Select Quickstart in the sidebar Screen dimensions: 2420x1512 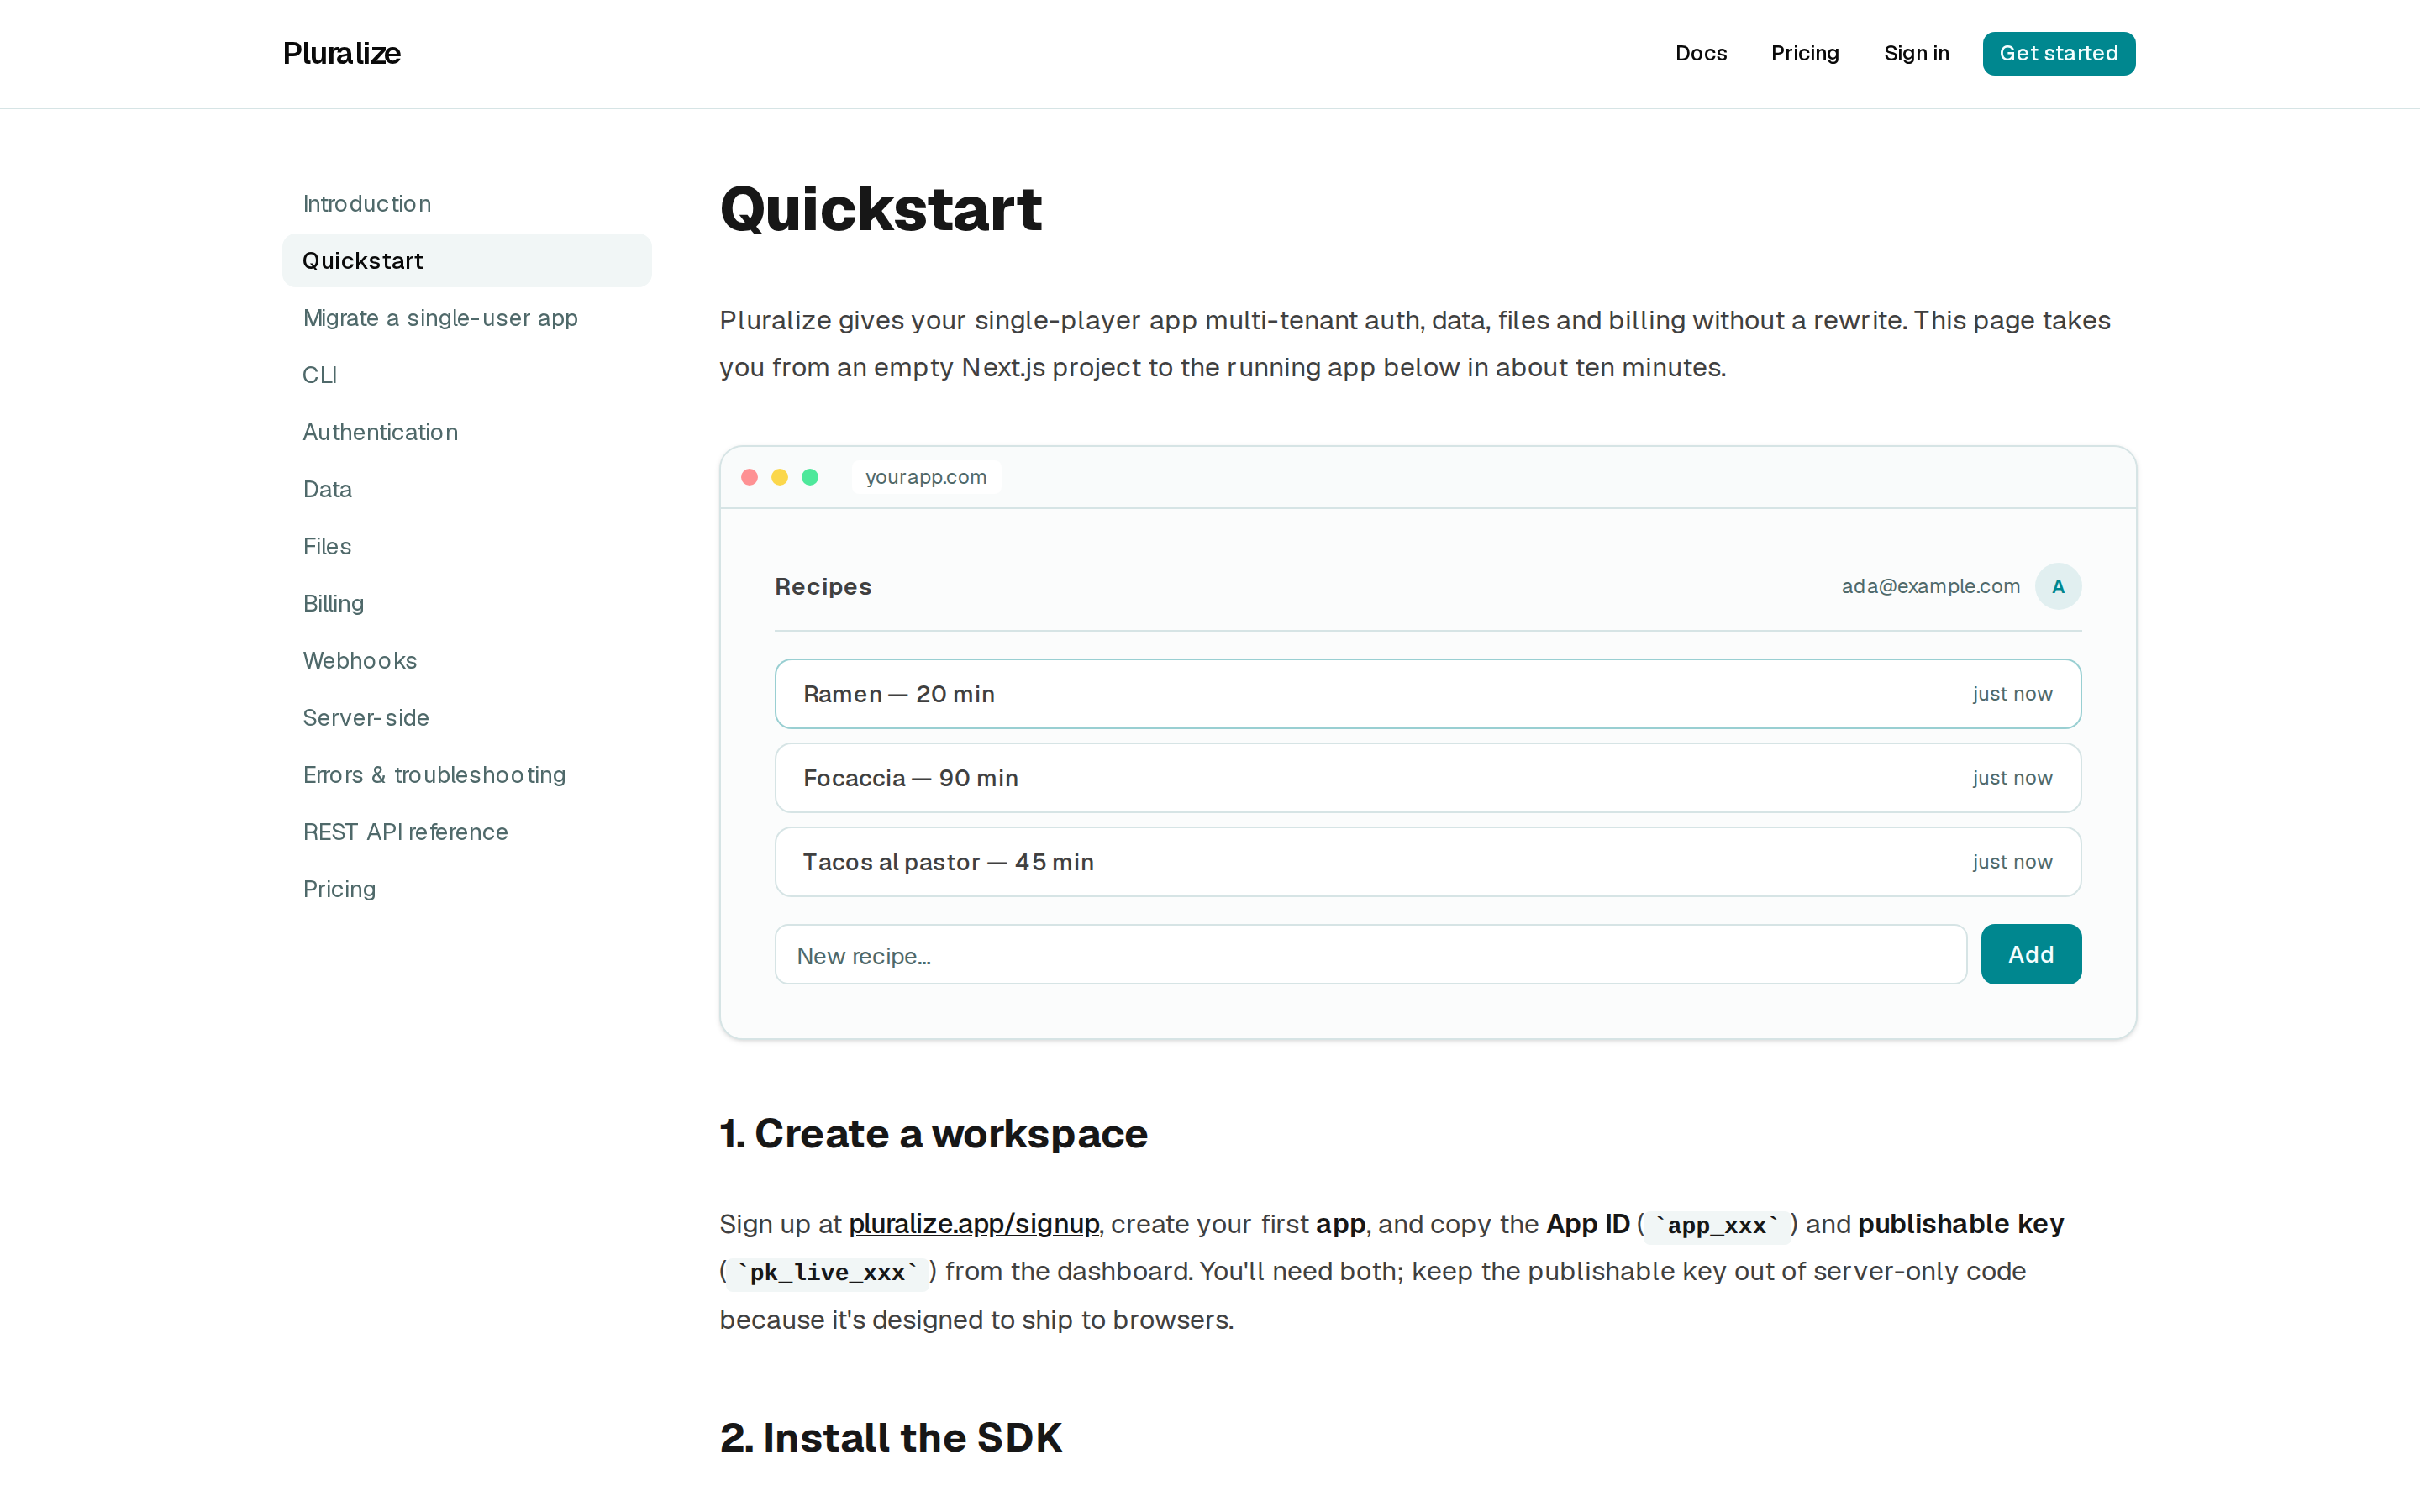pyautogui.click(x=467, y=260)
